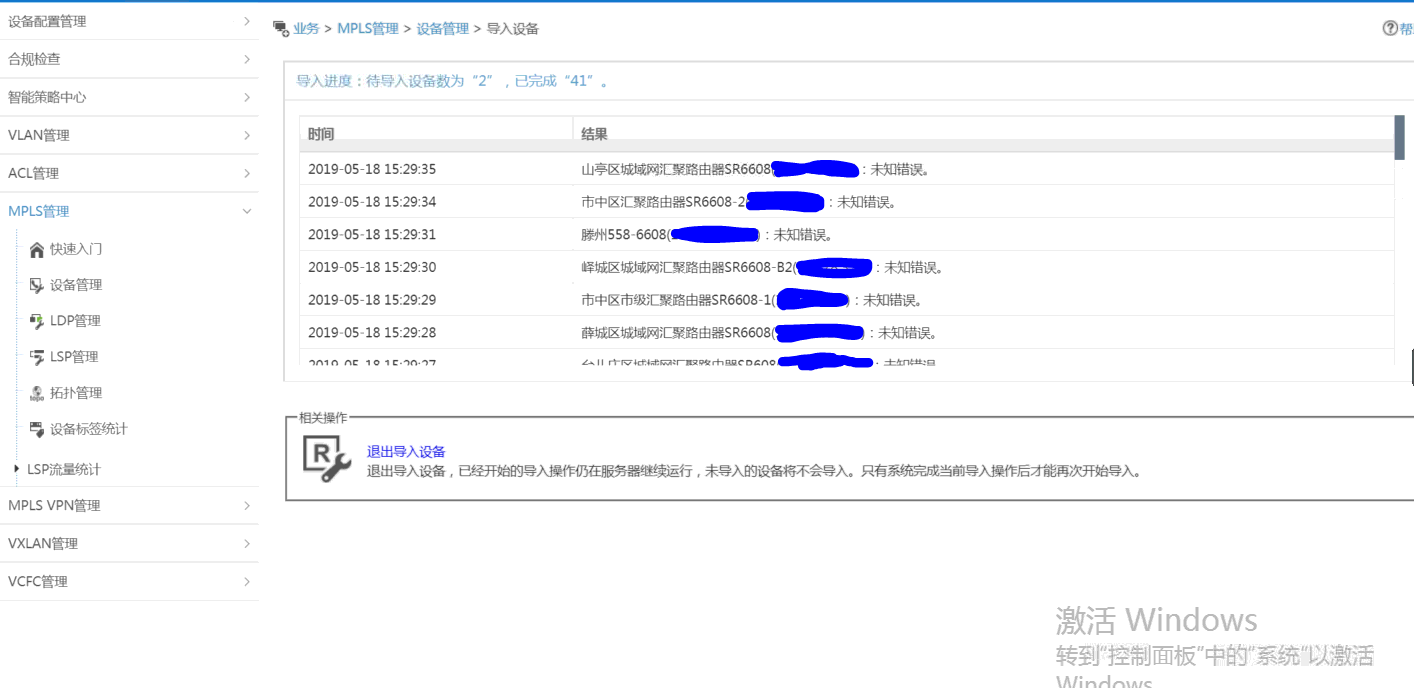Viewport: 1414px width, 688px height.
Task: Select row with time 2019-05-18 15:29:29
Action: click(846, 300)
